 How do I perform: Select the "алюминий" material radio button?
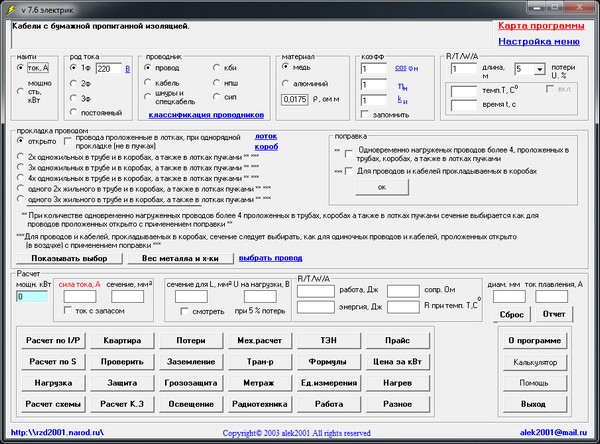tap(286, 83)
